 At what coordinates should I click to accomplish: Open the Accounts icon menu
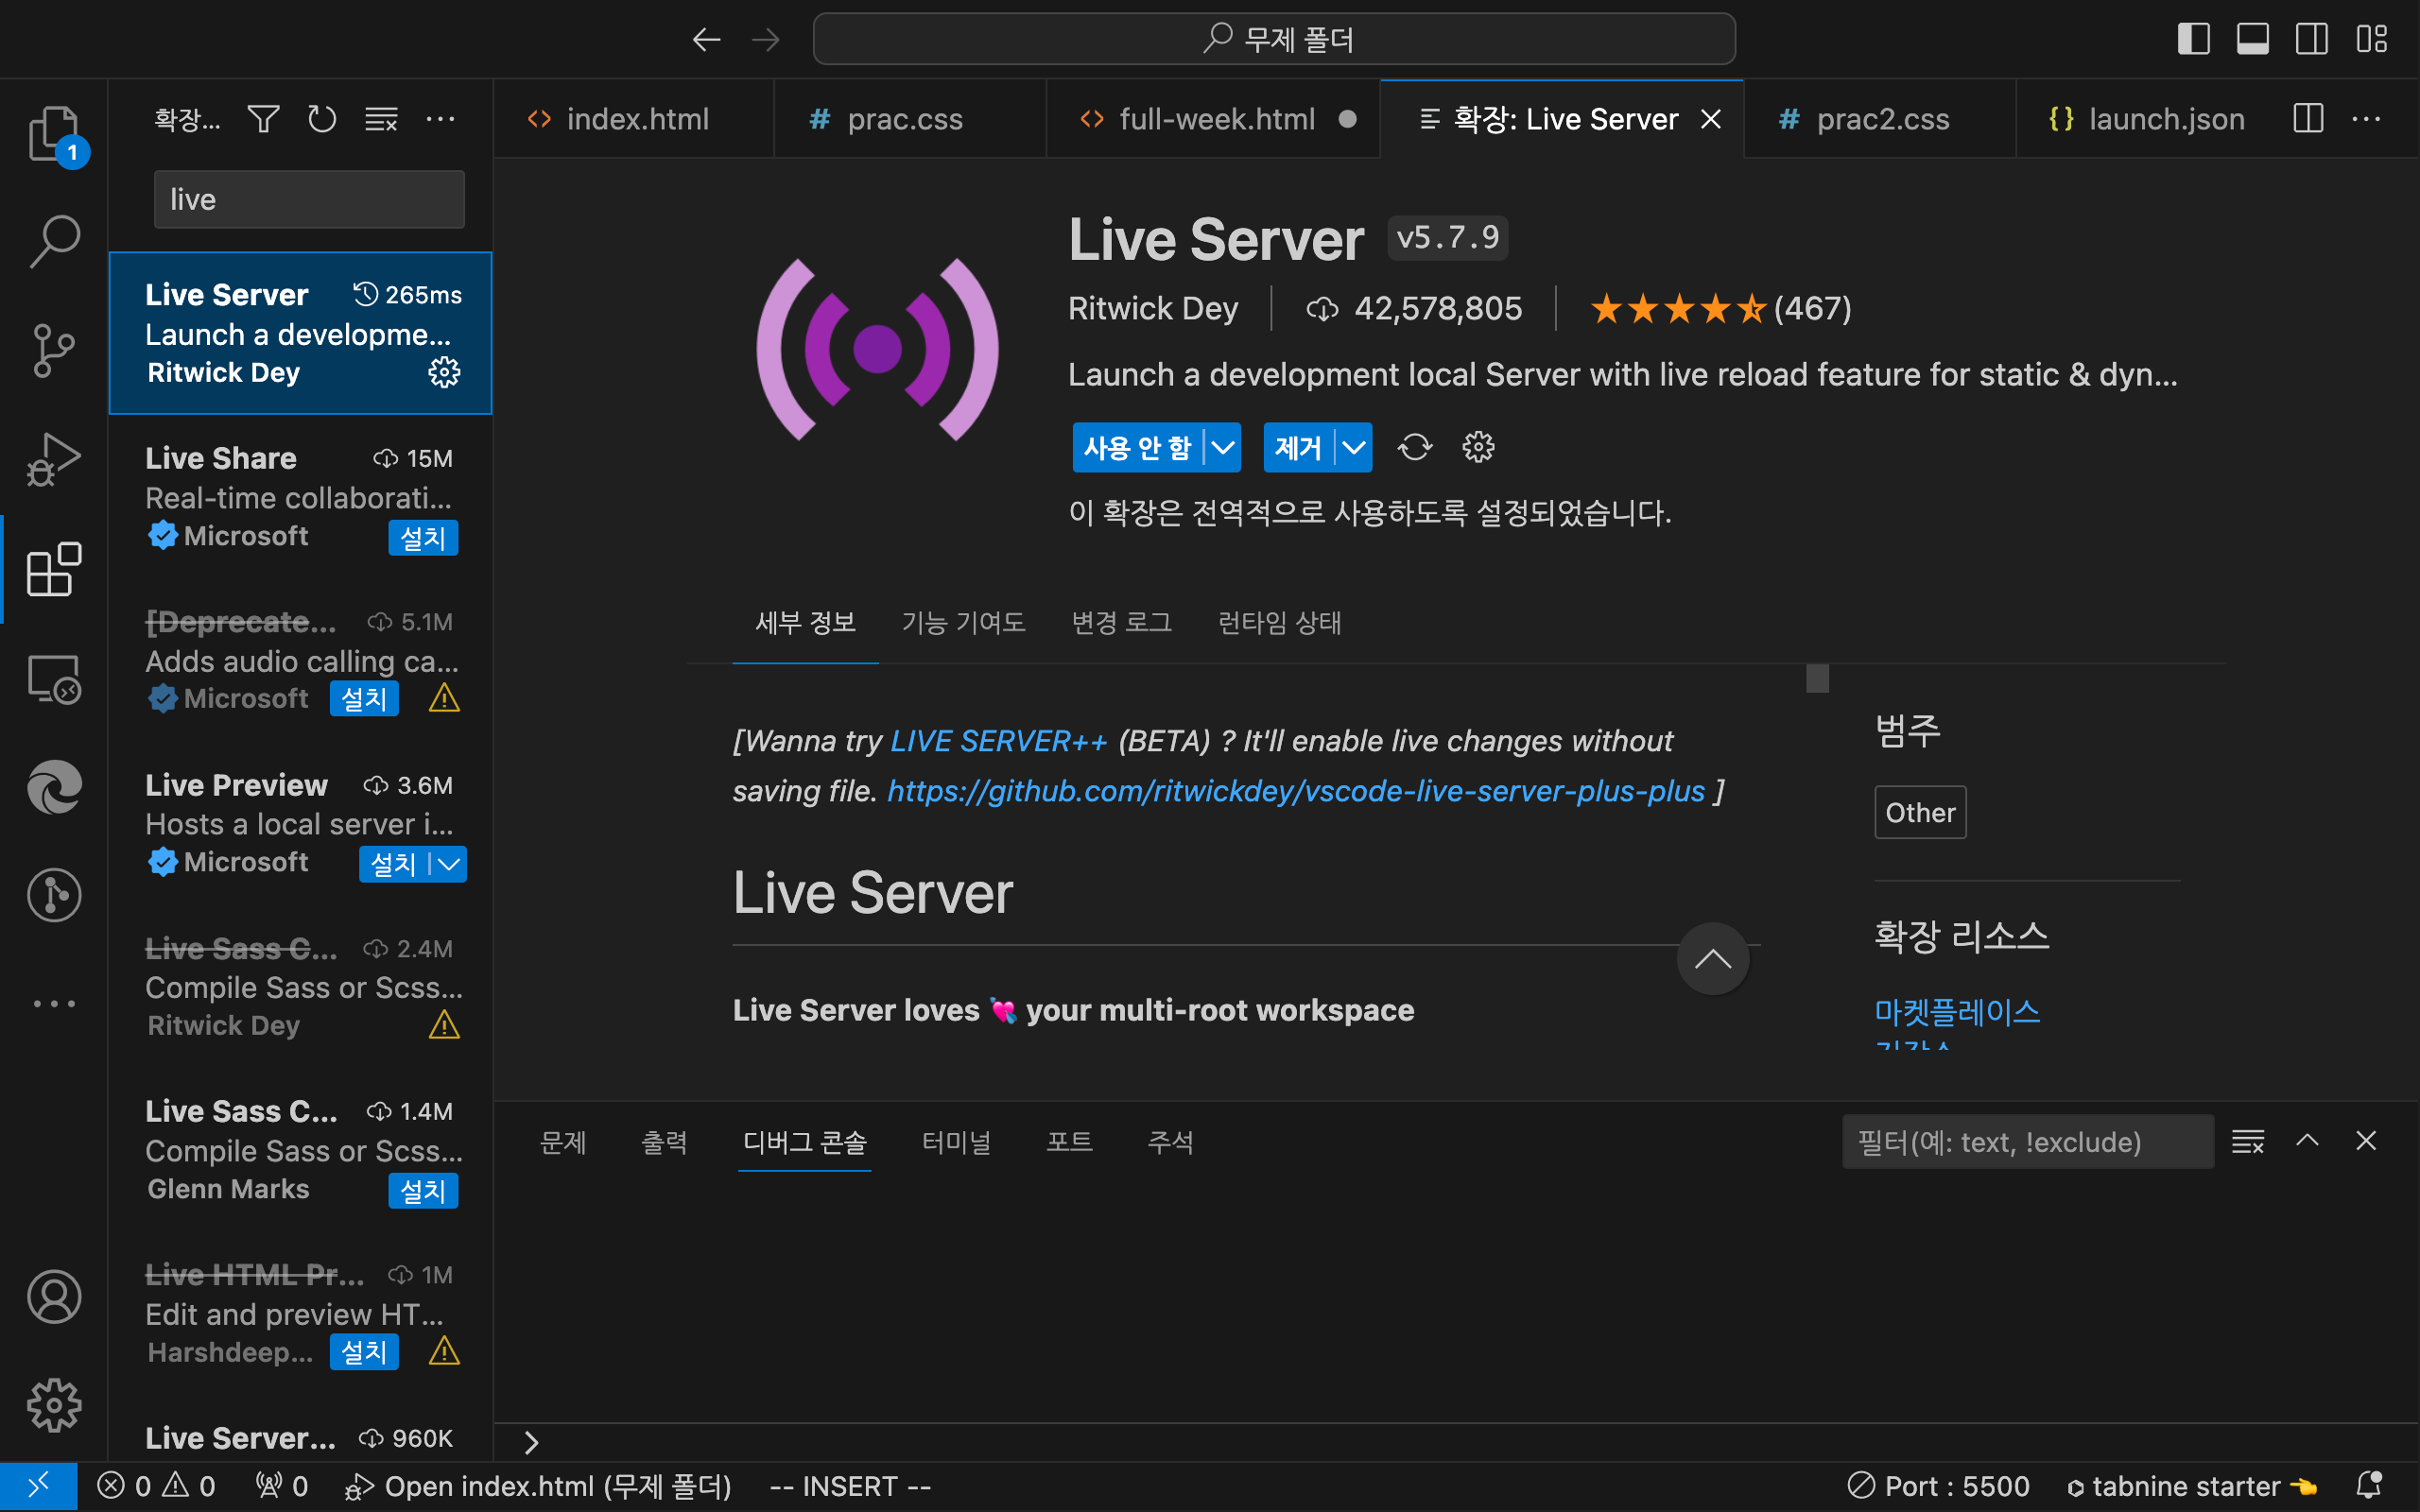(x=54, y=1297)
